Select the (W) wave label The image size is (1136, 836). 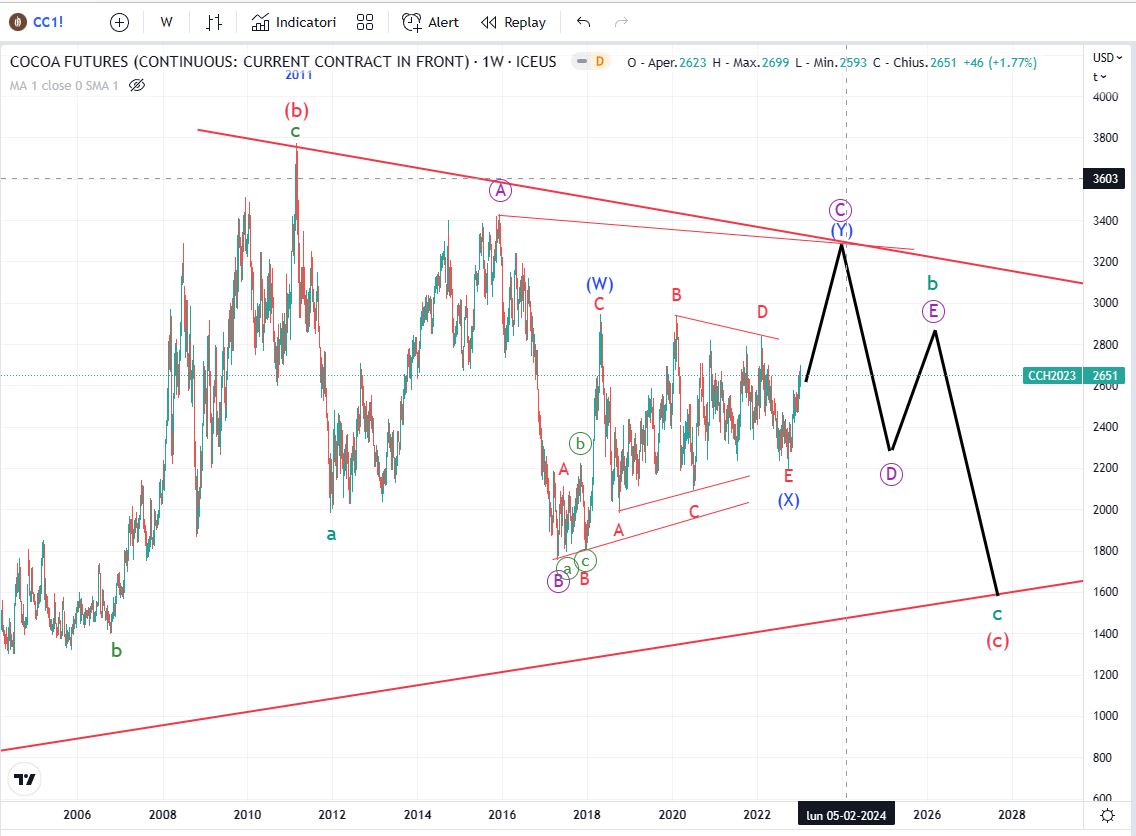coord(600,284)
